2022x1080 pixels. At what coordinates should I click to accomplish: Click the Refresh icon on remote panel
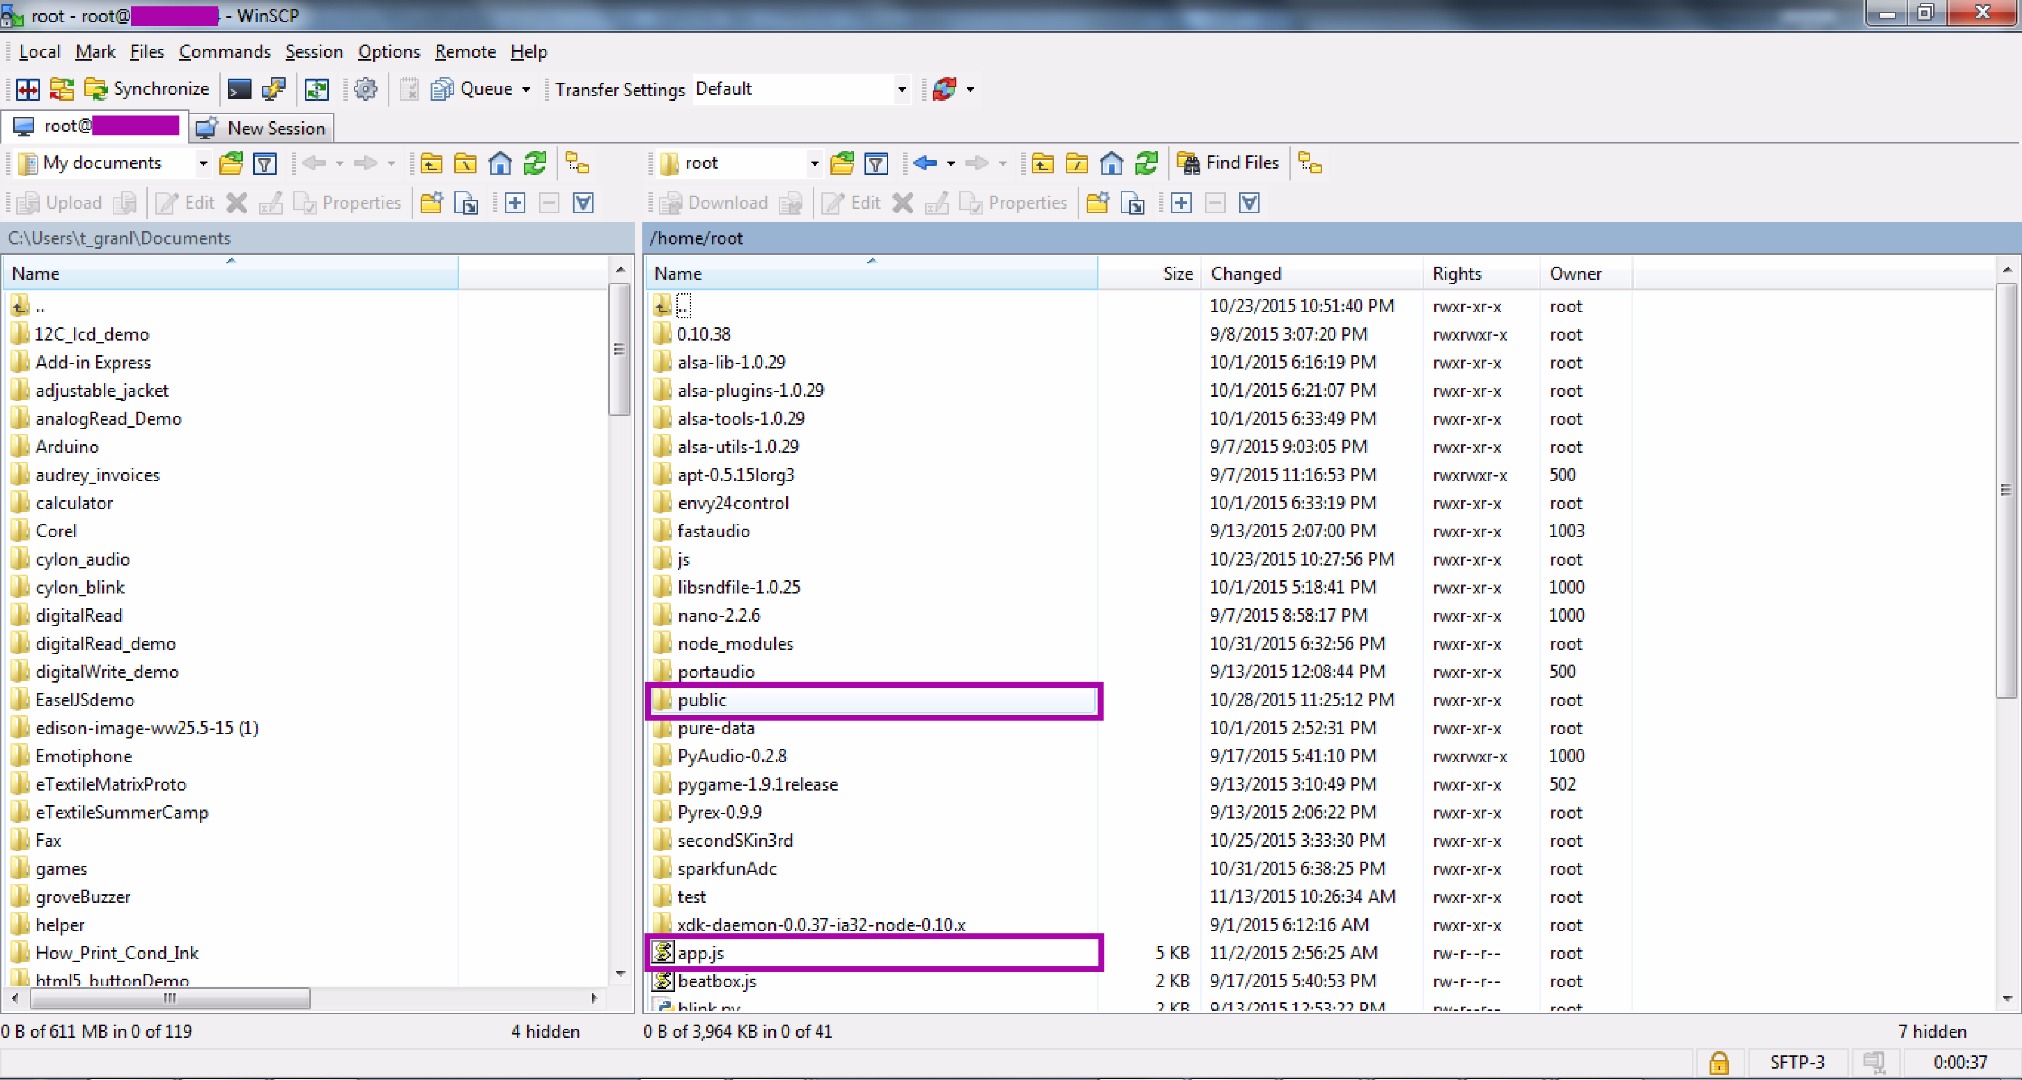click(1145, 162)
